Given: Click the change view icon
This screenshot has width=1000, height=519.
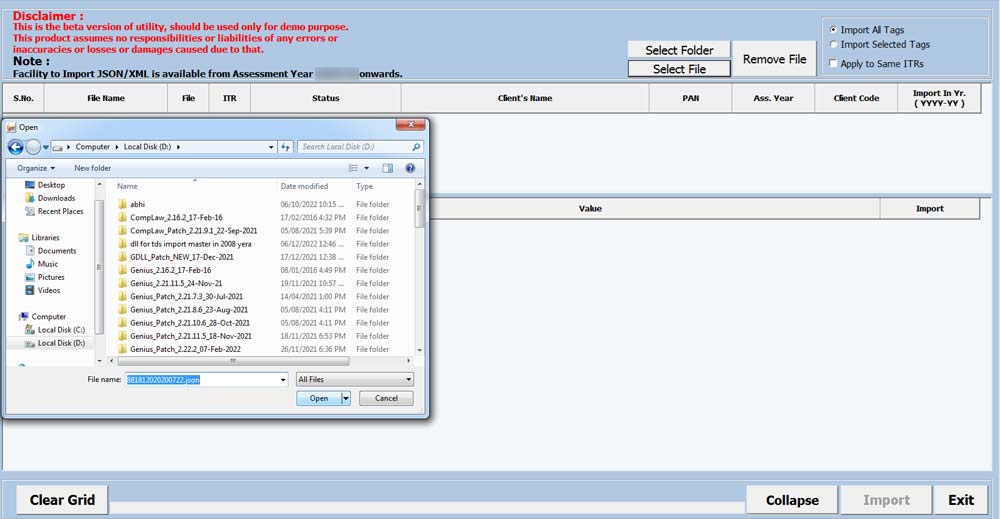Looking at the screenshot, I should (x=353, y=168).
